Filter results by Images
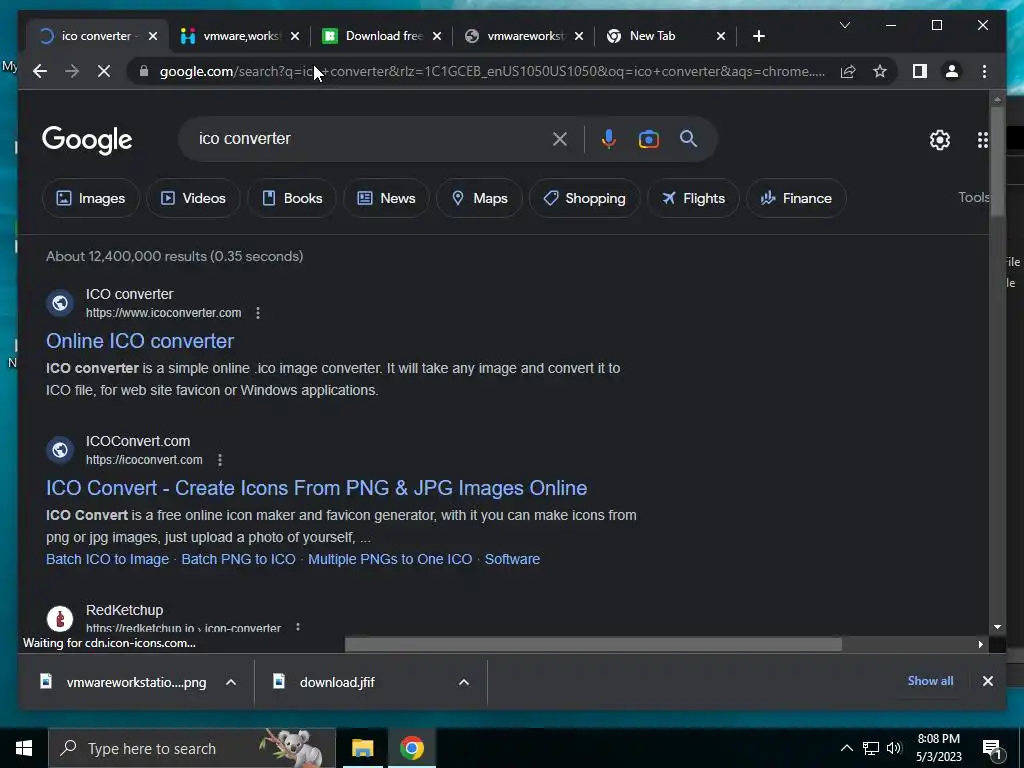Viewport: 1024px width, 768px height. tap(91, 198)
